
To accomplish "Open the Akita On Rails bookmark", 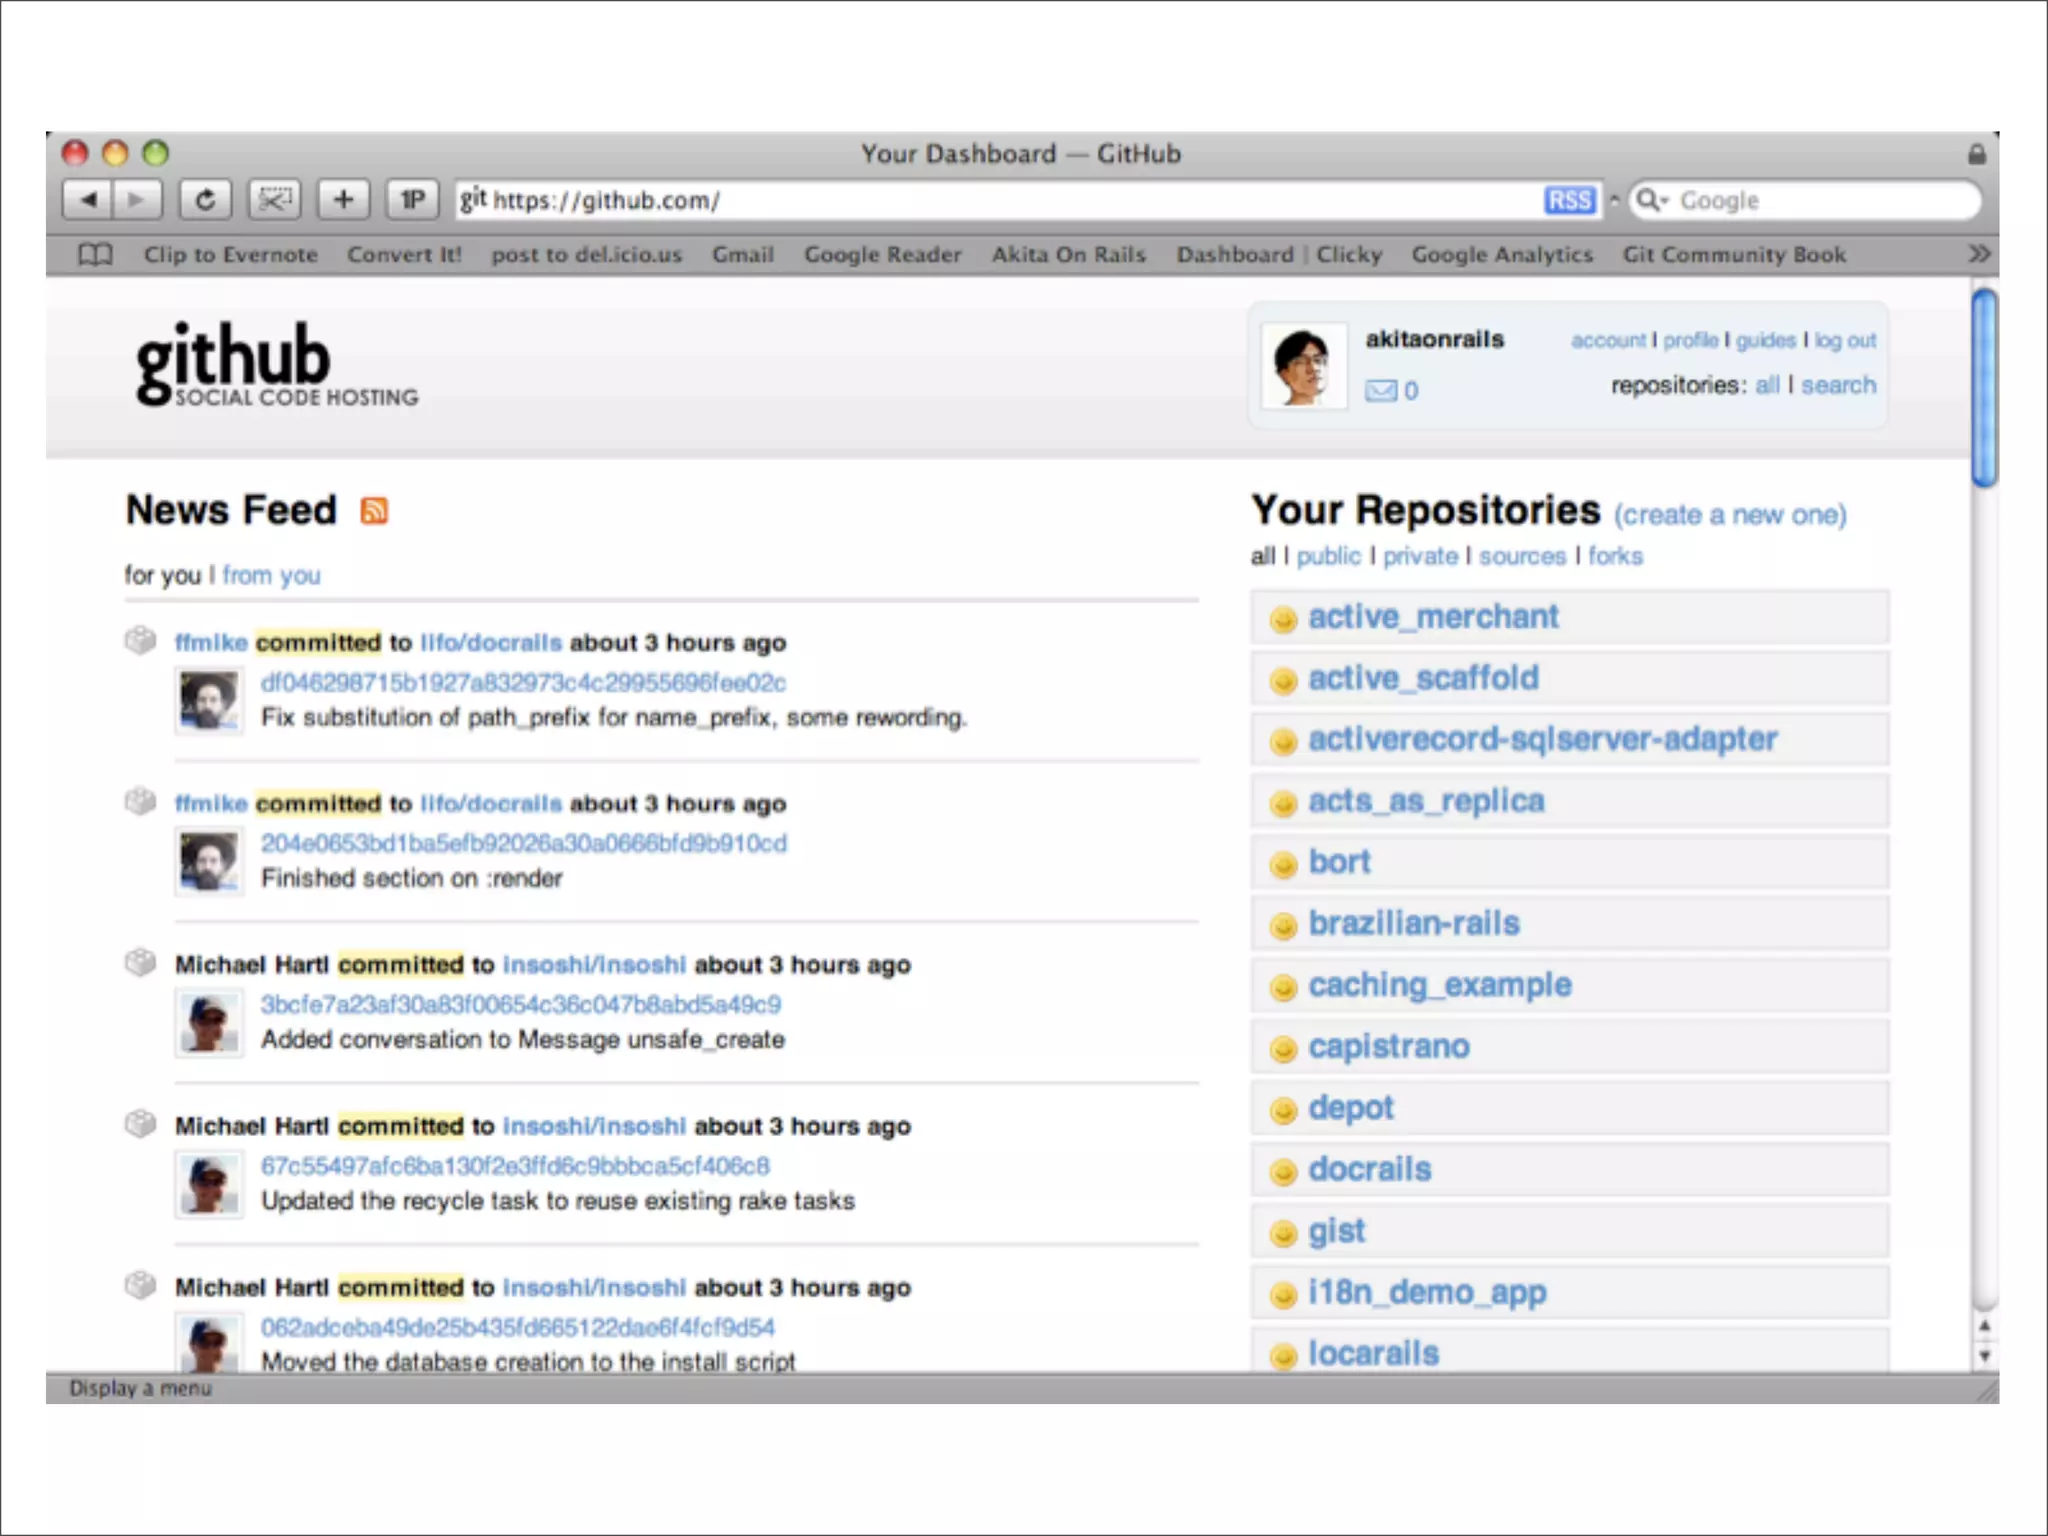I will pos(1069,255).
